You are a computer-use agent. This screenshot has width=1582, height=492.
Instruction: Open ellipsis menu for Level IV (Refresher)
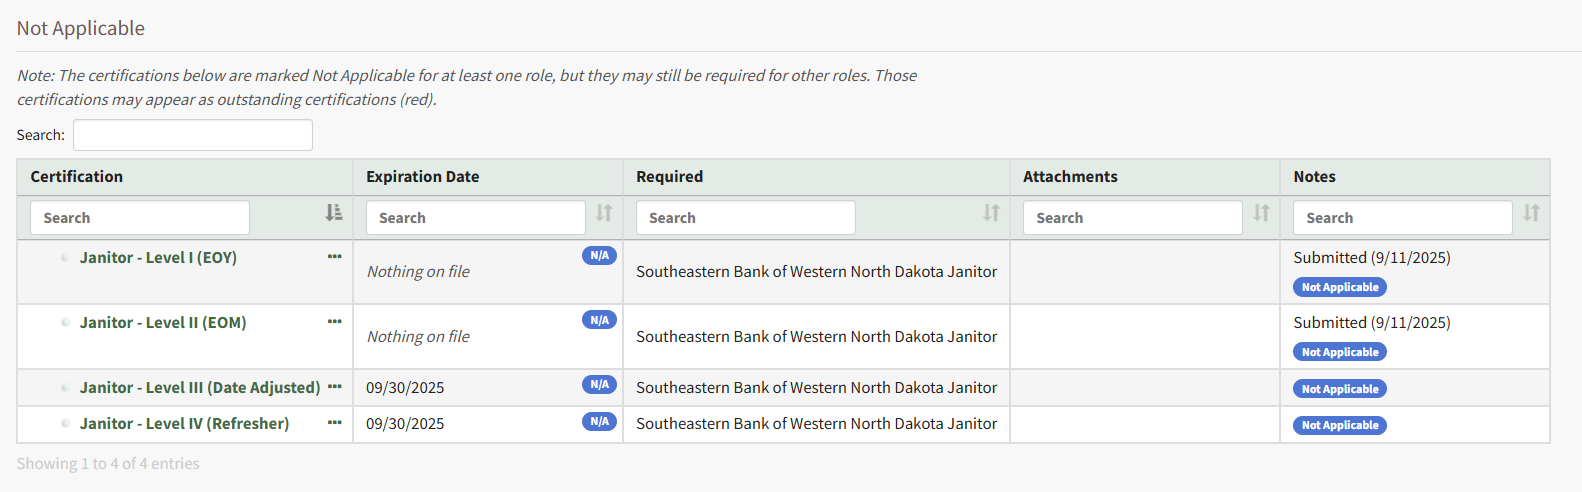click(x=334, y=423)
